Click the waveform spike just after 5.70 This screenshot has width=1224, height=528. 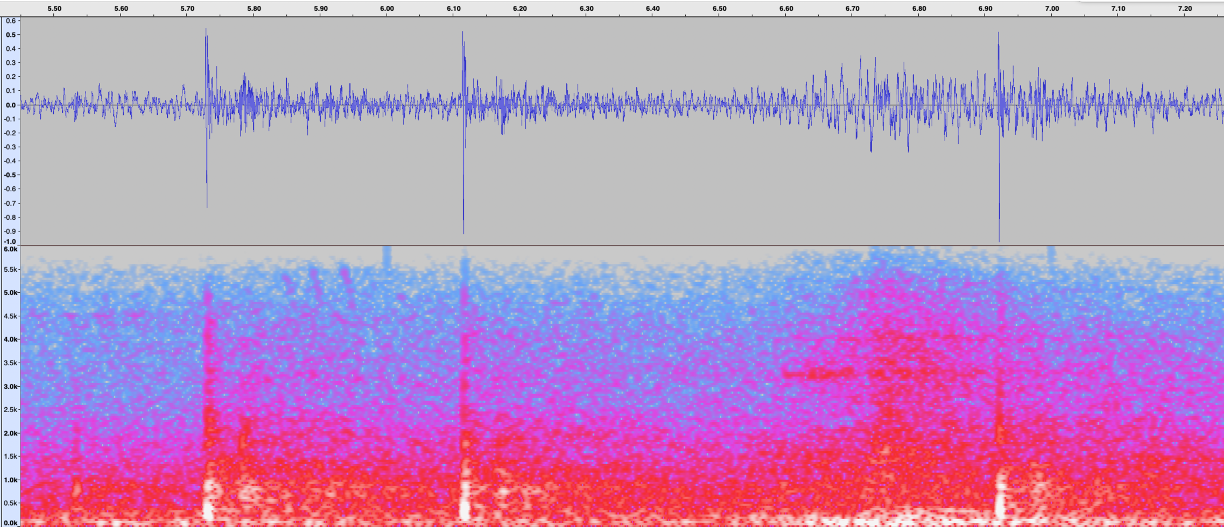[x=207, y=118]
